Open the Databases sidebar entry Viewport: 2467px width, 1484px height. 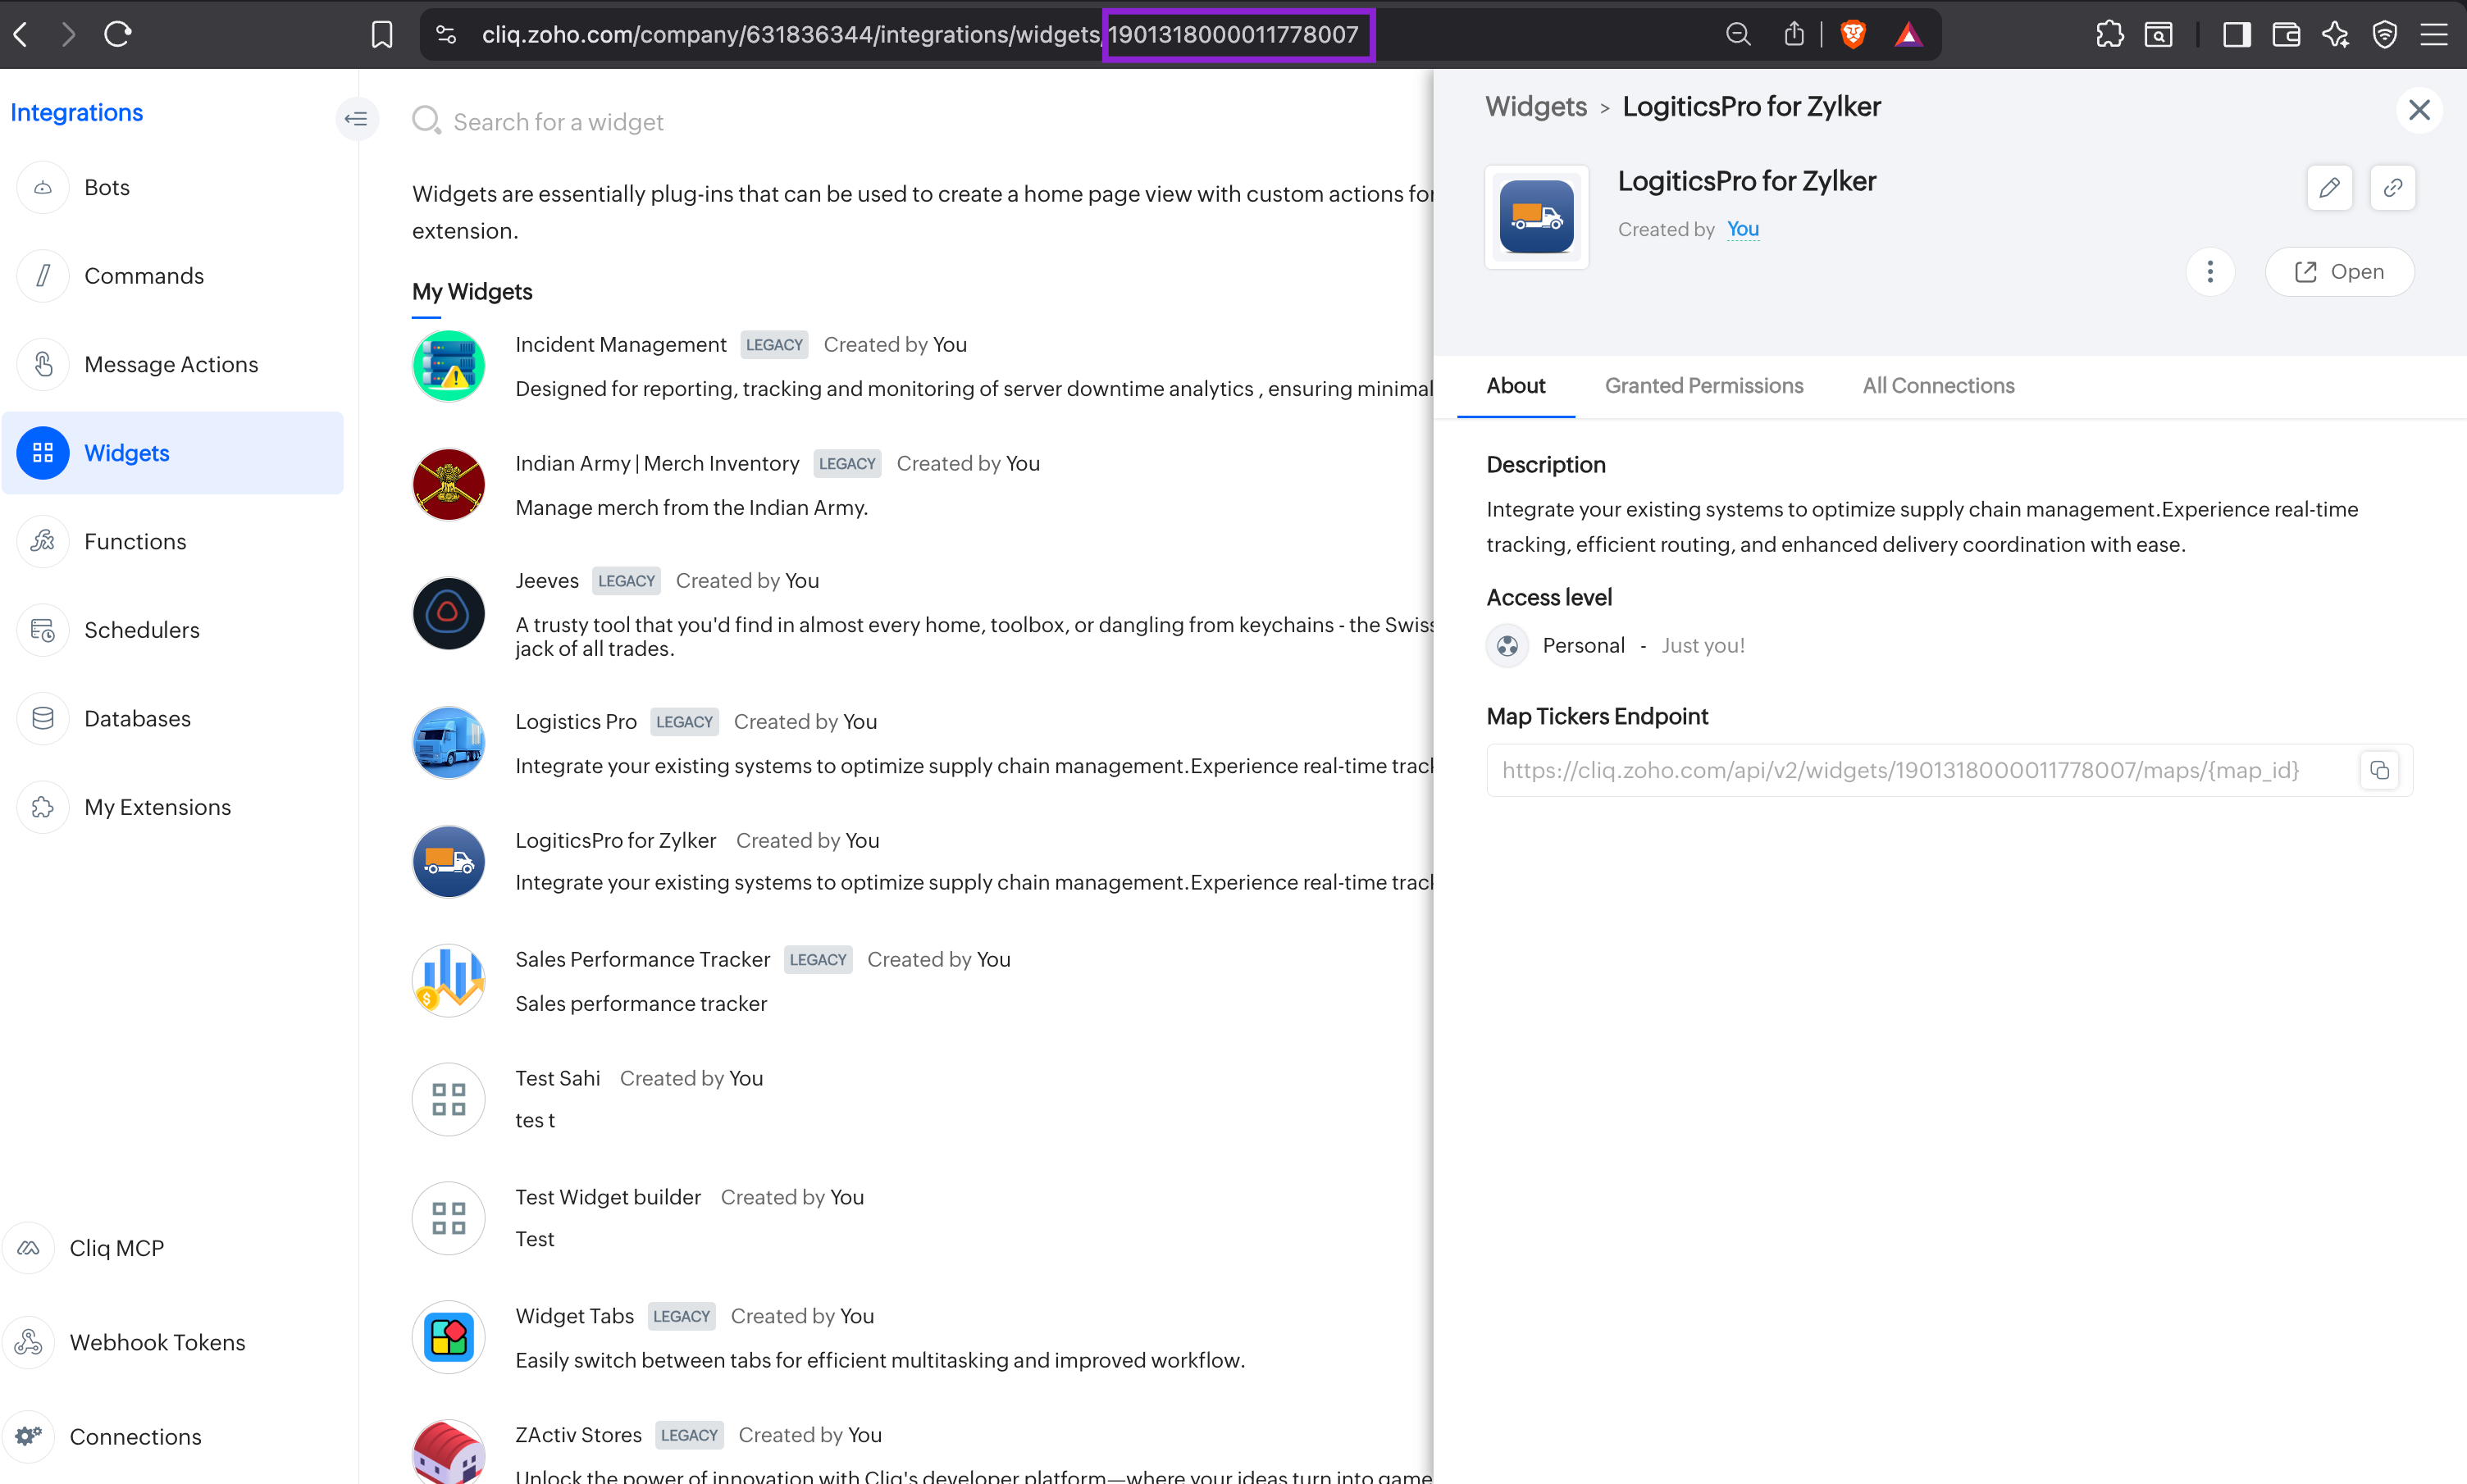point(171,718)
